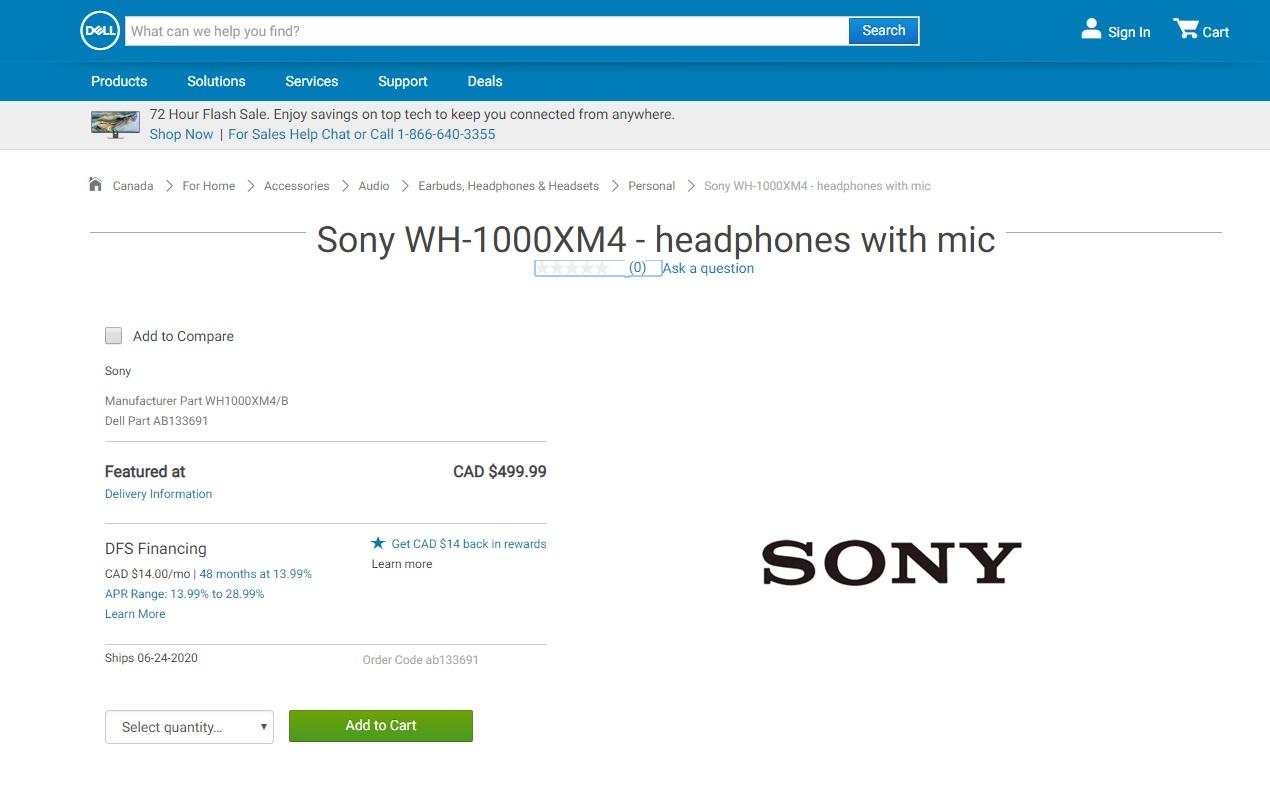The height and width of the screenshot is (787, 1270).
Task: Click the green Add to Cart button
Action: point(381,726)
